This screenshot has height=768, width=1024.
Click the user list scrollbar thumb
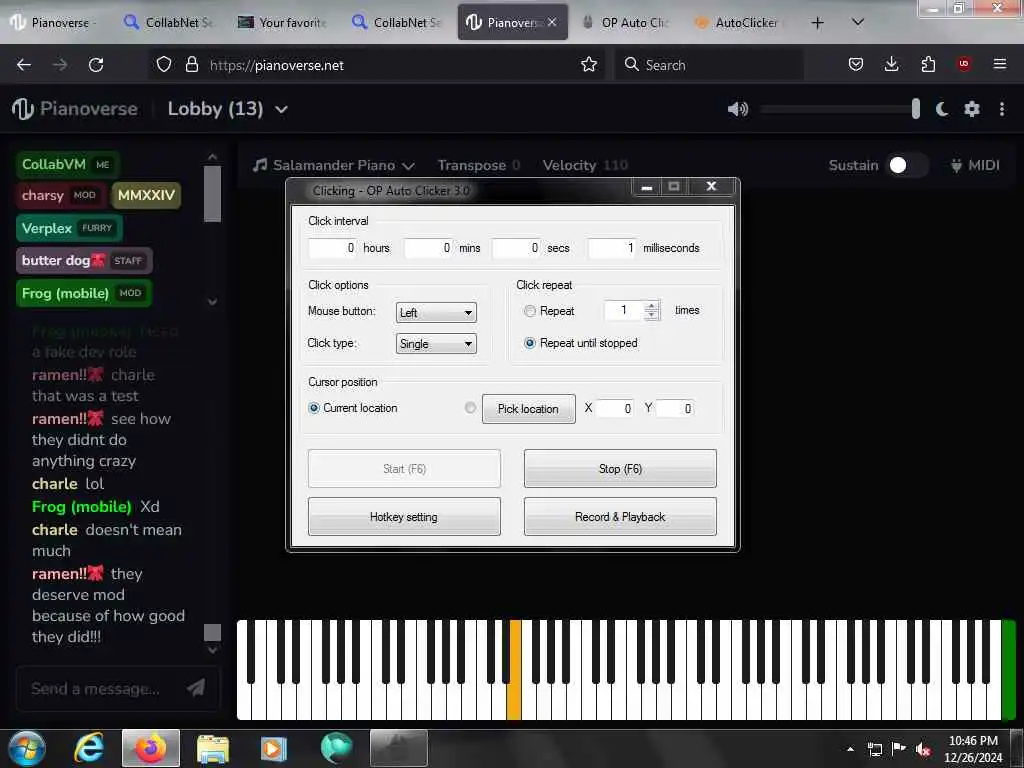(212, 193)
